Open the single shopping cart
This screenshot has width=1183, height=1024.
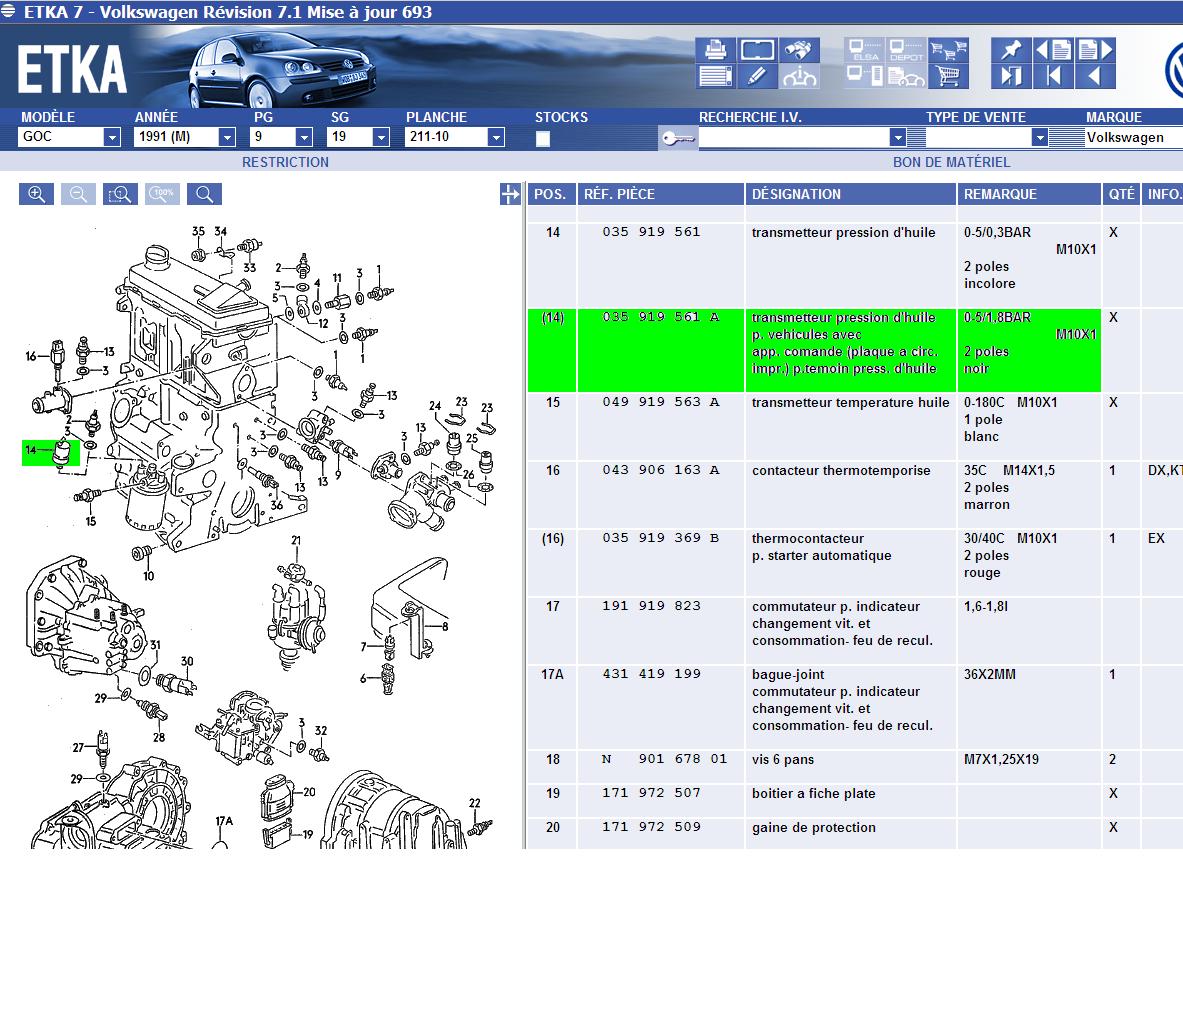click(948, 76)
